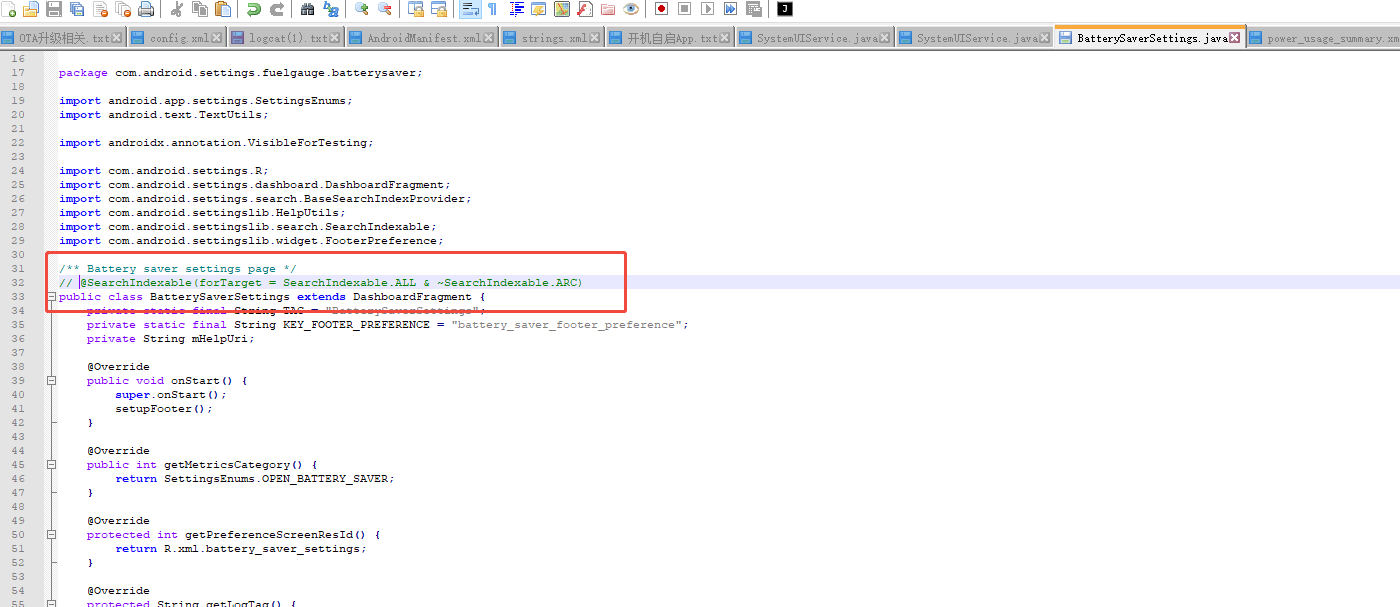
Task: Click the Save All icon
Action: pyautogui.click(x=76, y=9)
